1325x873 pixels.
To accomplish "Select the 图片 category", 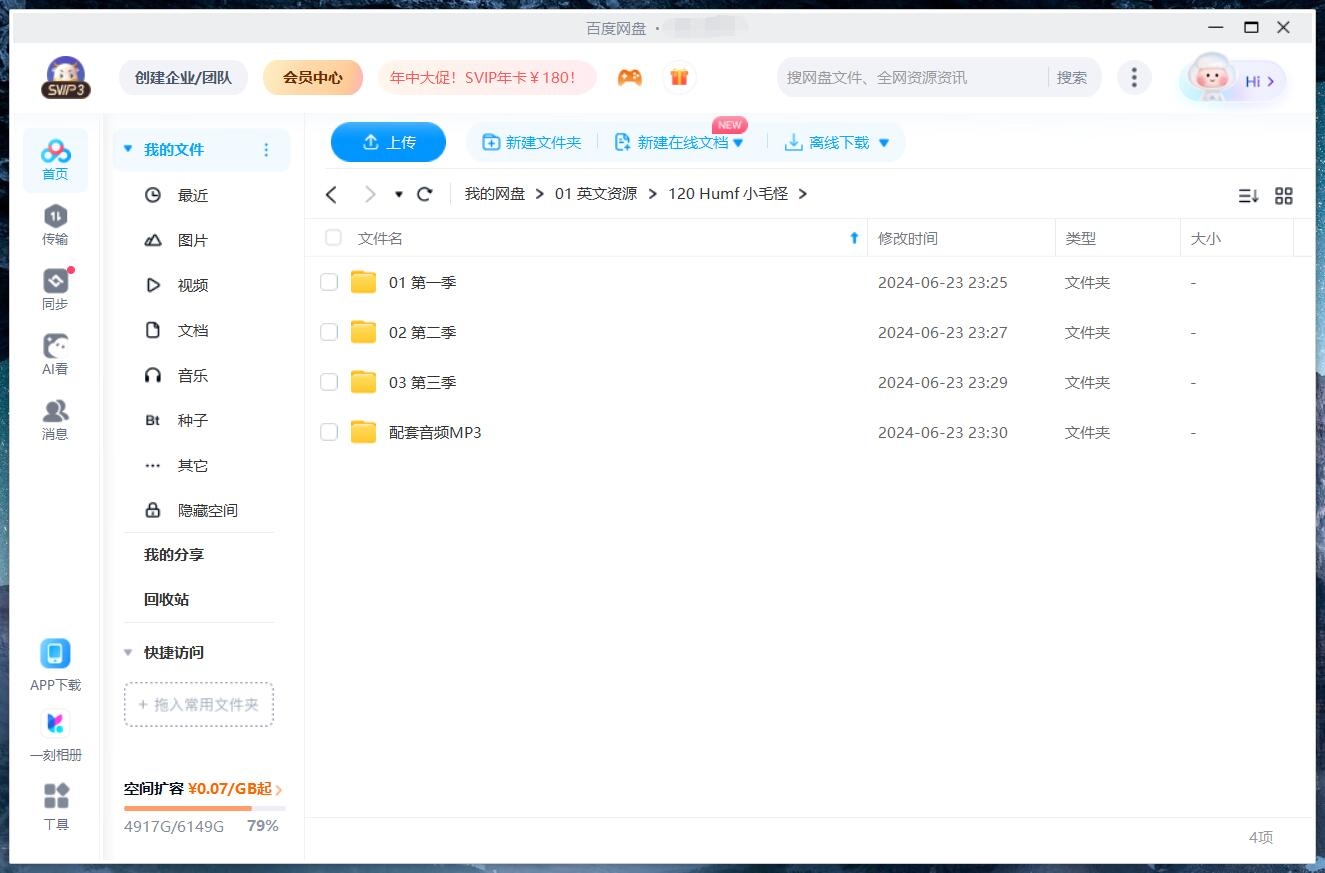I will click(x=193, y=240).
